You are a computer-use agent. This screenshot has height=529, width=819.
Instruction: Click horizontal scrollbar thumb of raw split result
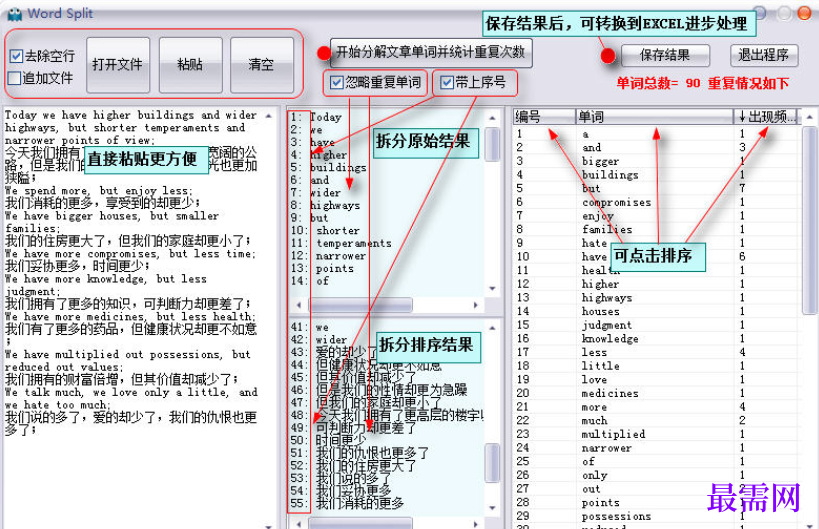point(360,304)
